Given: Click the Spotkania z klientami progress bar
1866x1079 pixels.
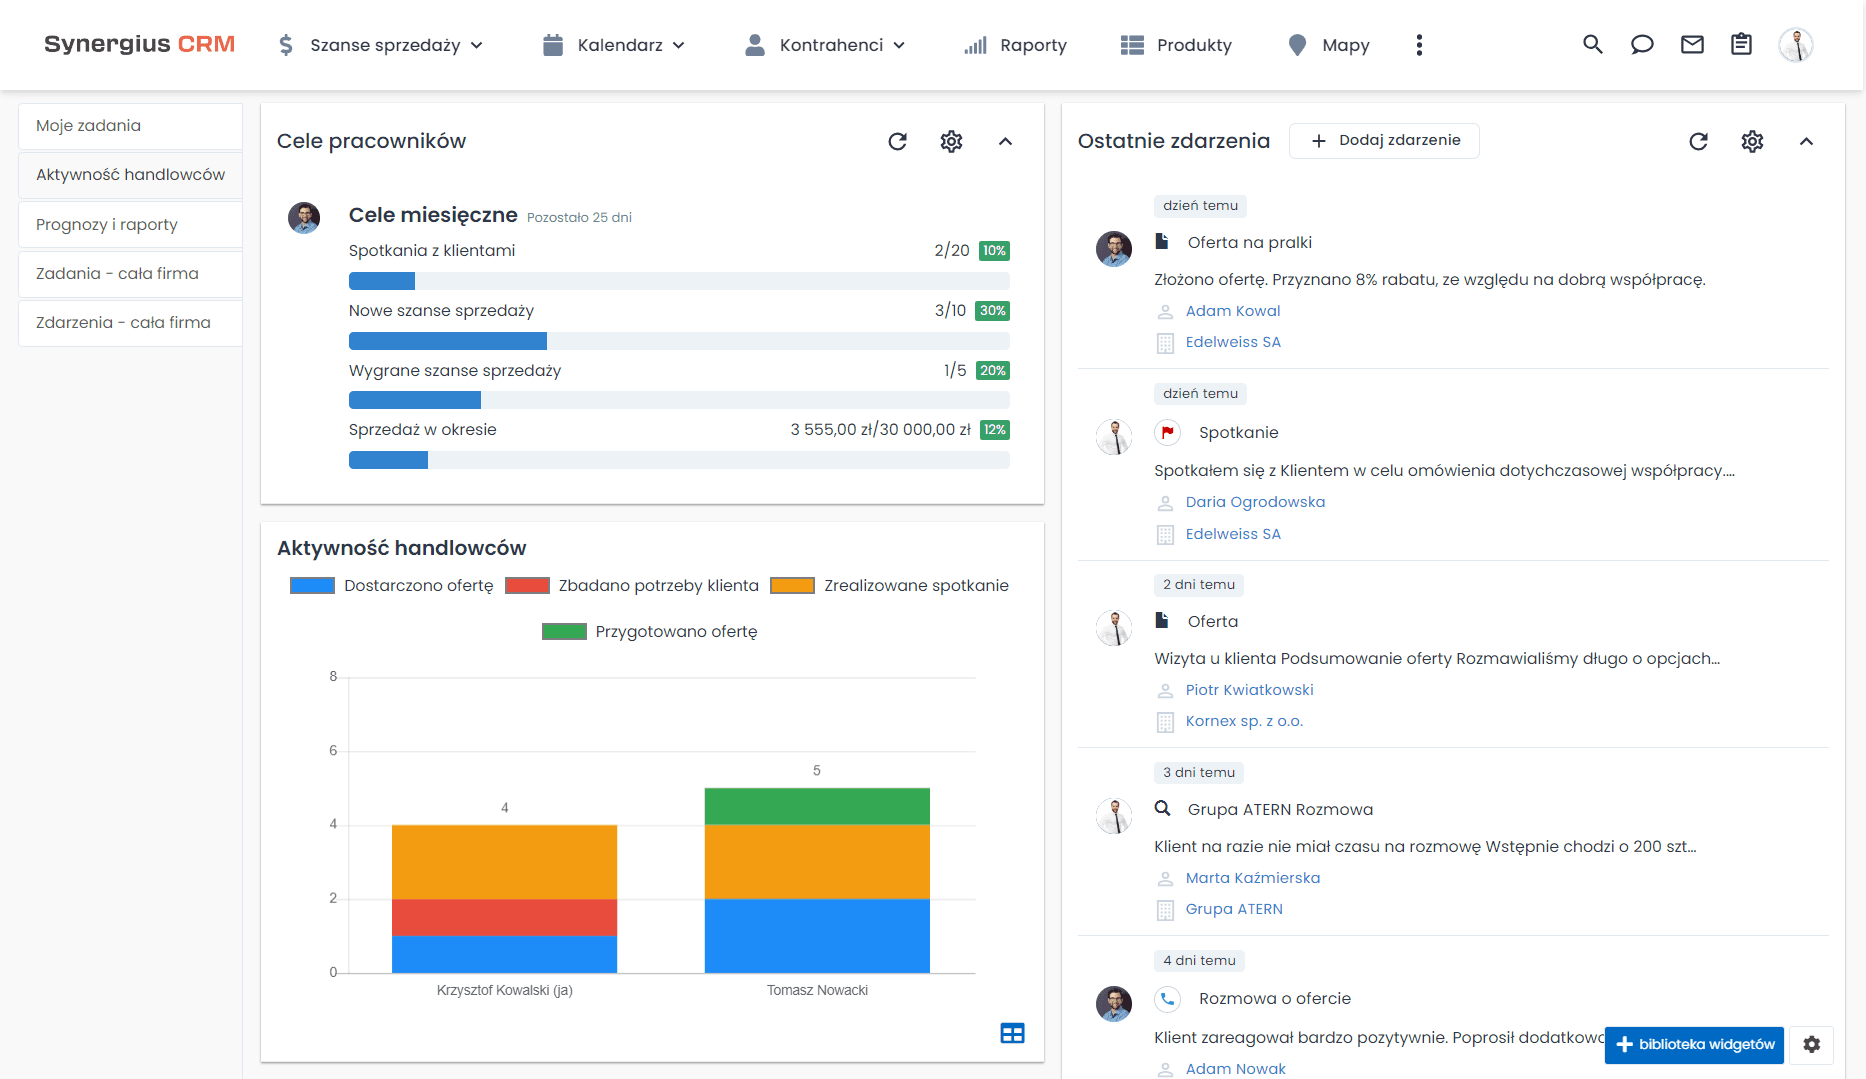Looking at the screenshot, I should [679, 281].
